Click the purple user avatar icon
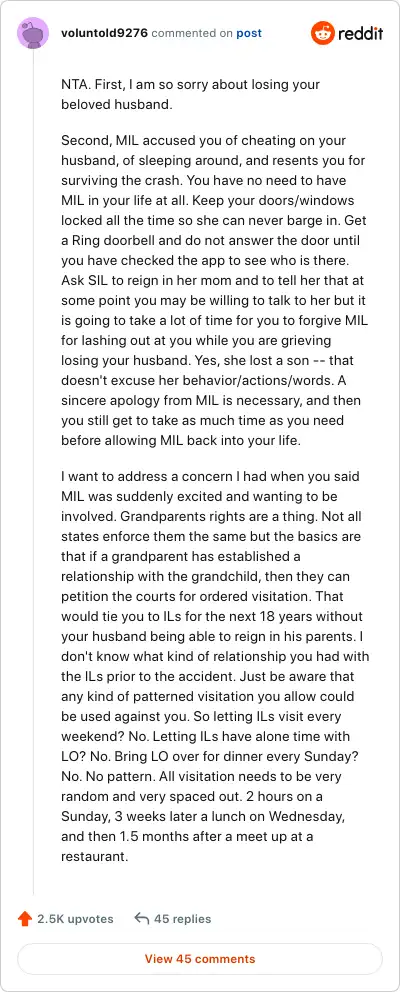Viewport: 400px width, 992px height. click(33, 33)
